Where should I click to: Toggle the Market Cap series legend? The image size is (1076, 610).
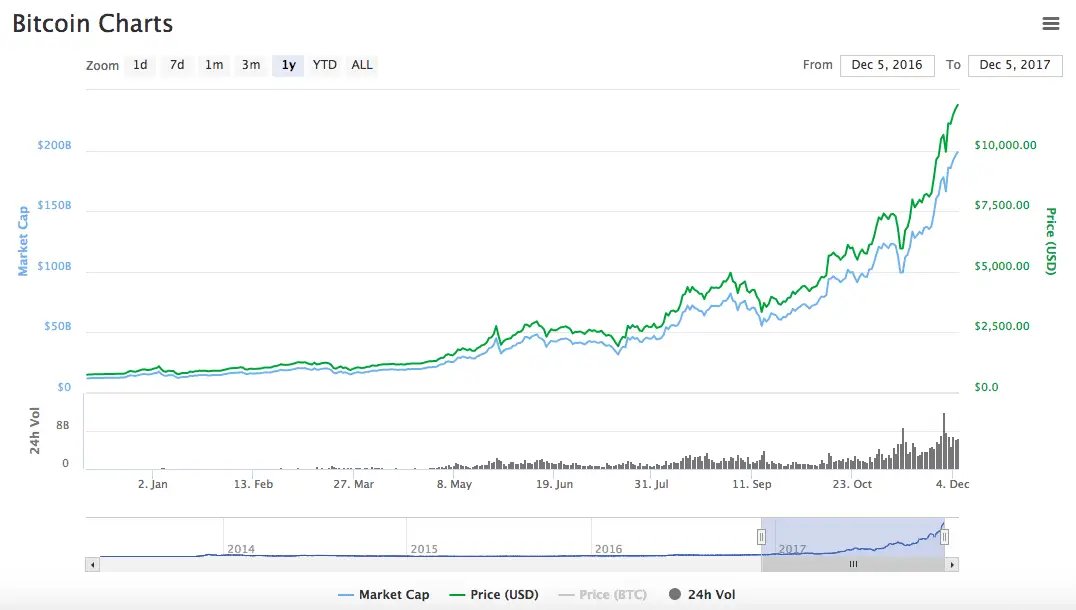[383, 595]
